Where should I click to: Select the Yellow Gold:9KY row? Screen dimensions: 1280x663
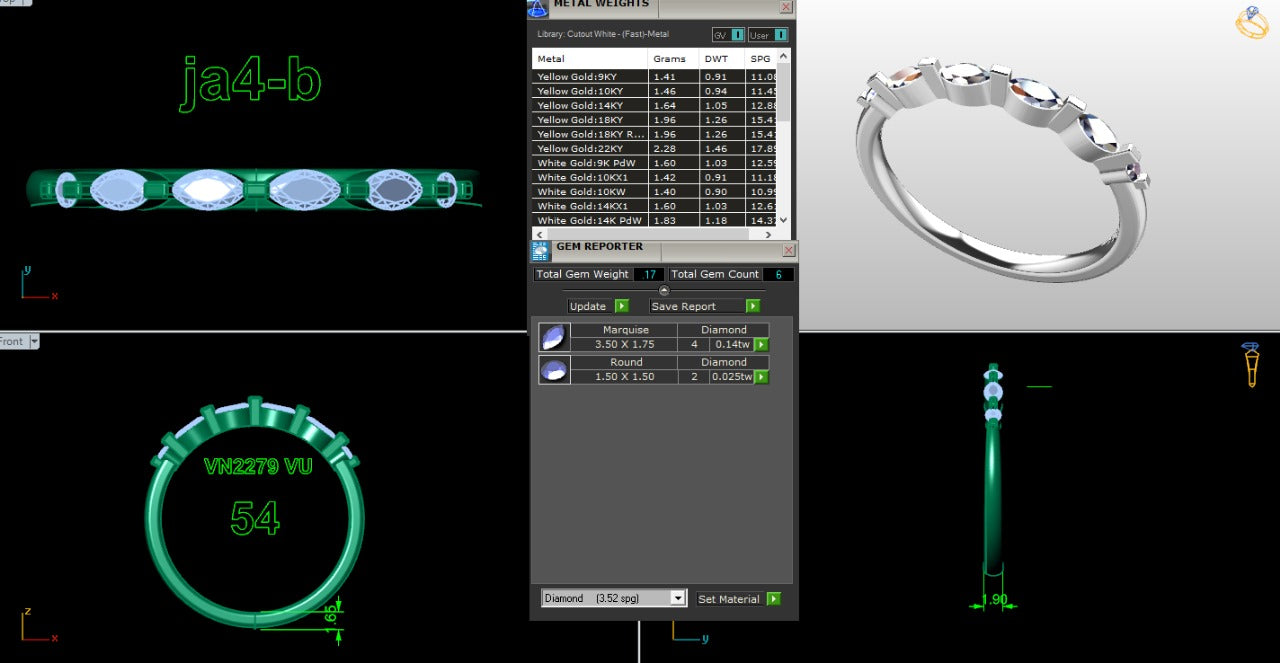[655, 77]
